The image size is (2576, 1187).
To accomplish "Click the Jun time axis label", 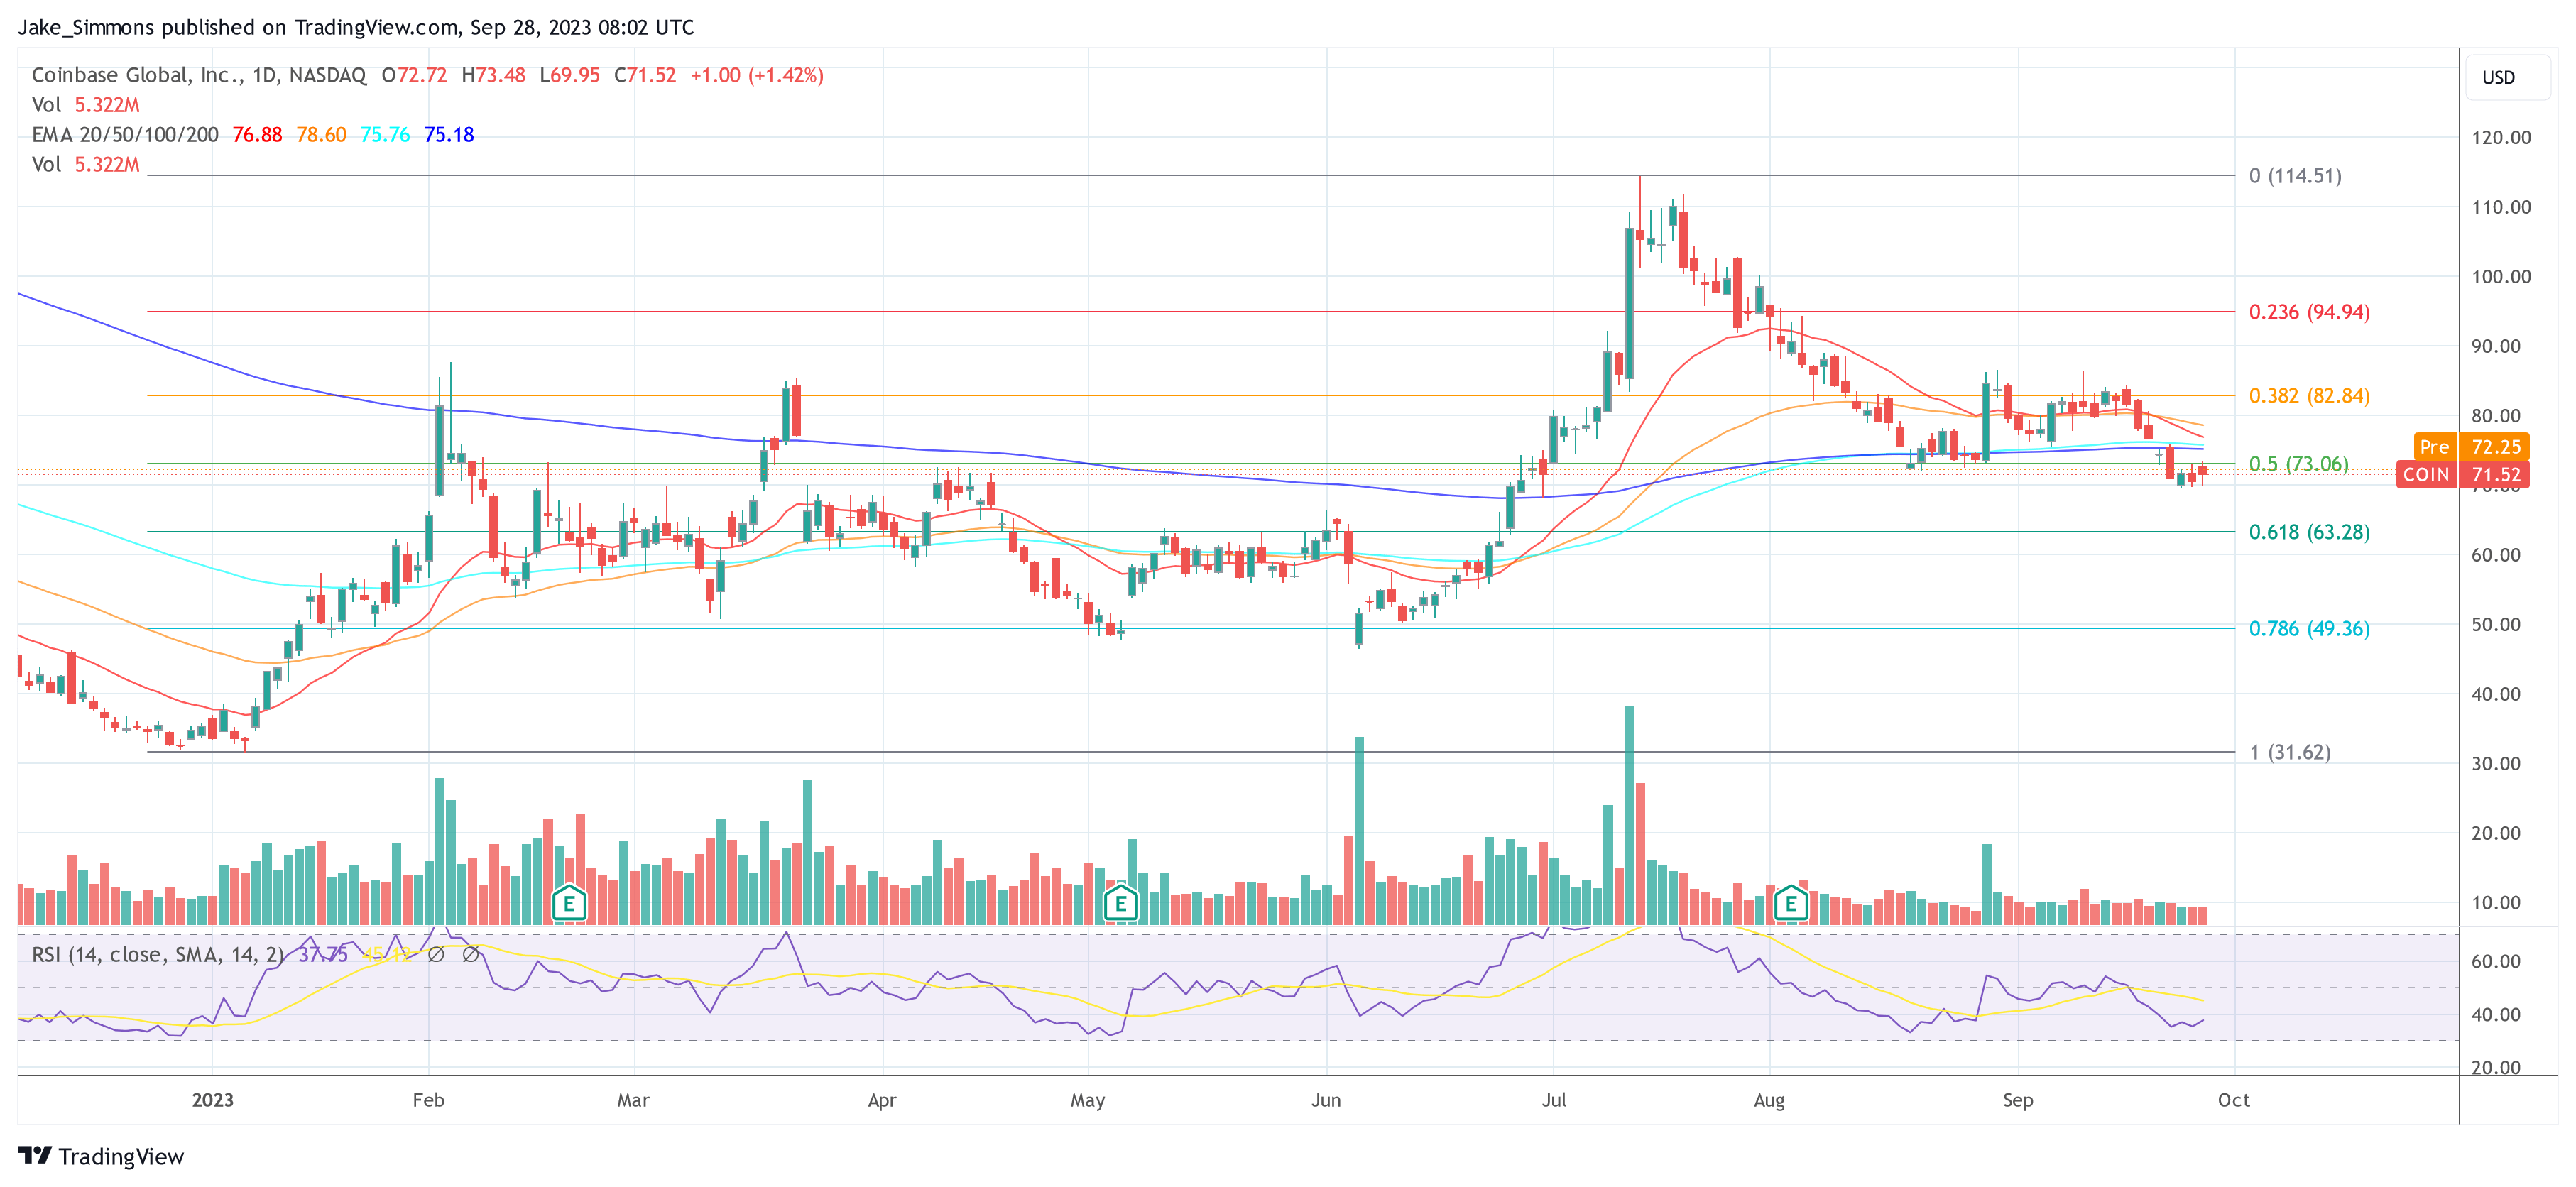I will coord(1325,1100).
